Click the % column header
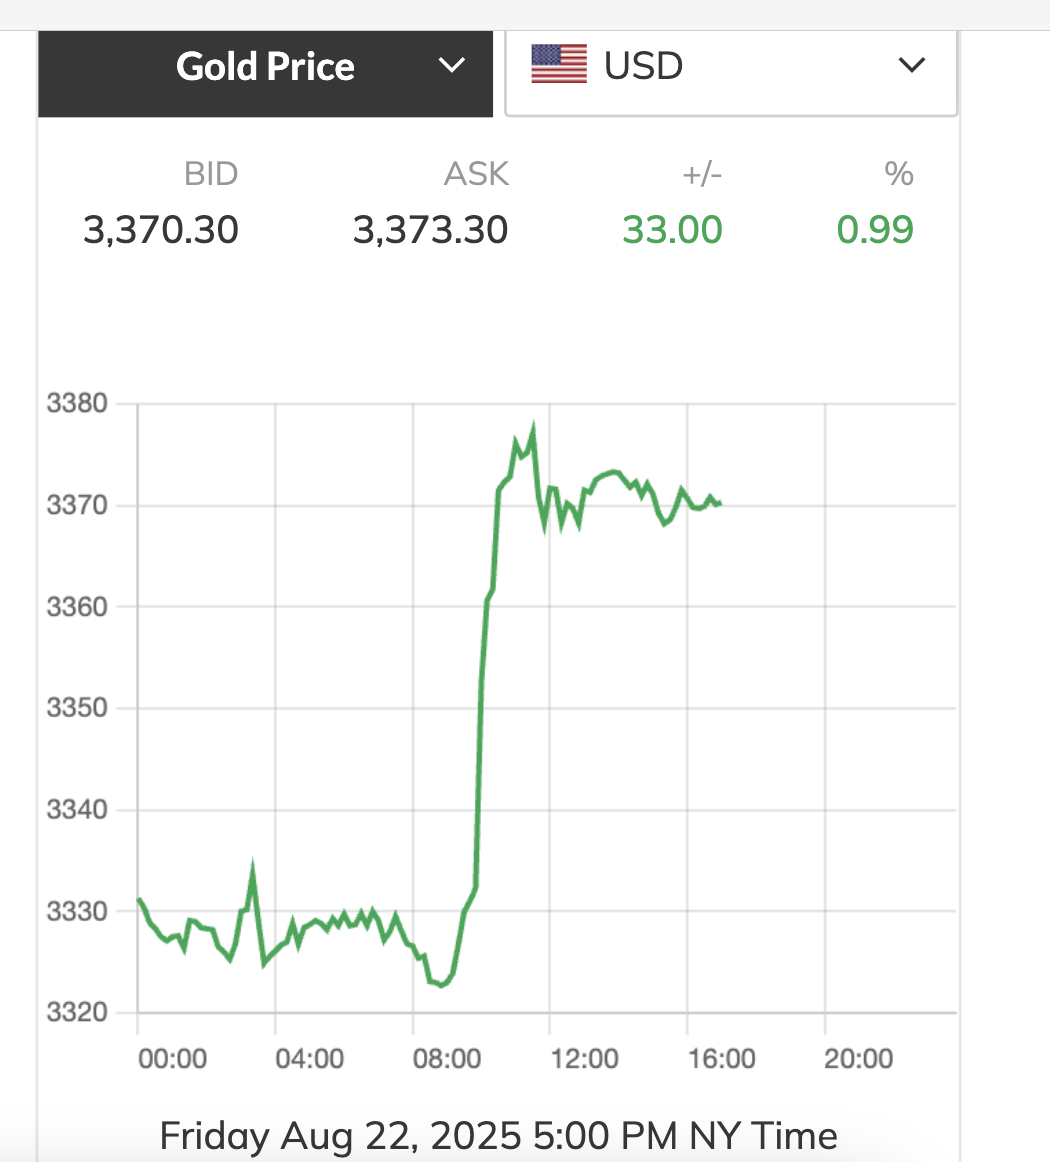This screenshot has height=1162, width=1050. pyautogui.click(x=899, y=174)
